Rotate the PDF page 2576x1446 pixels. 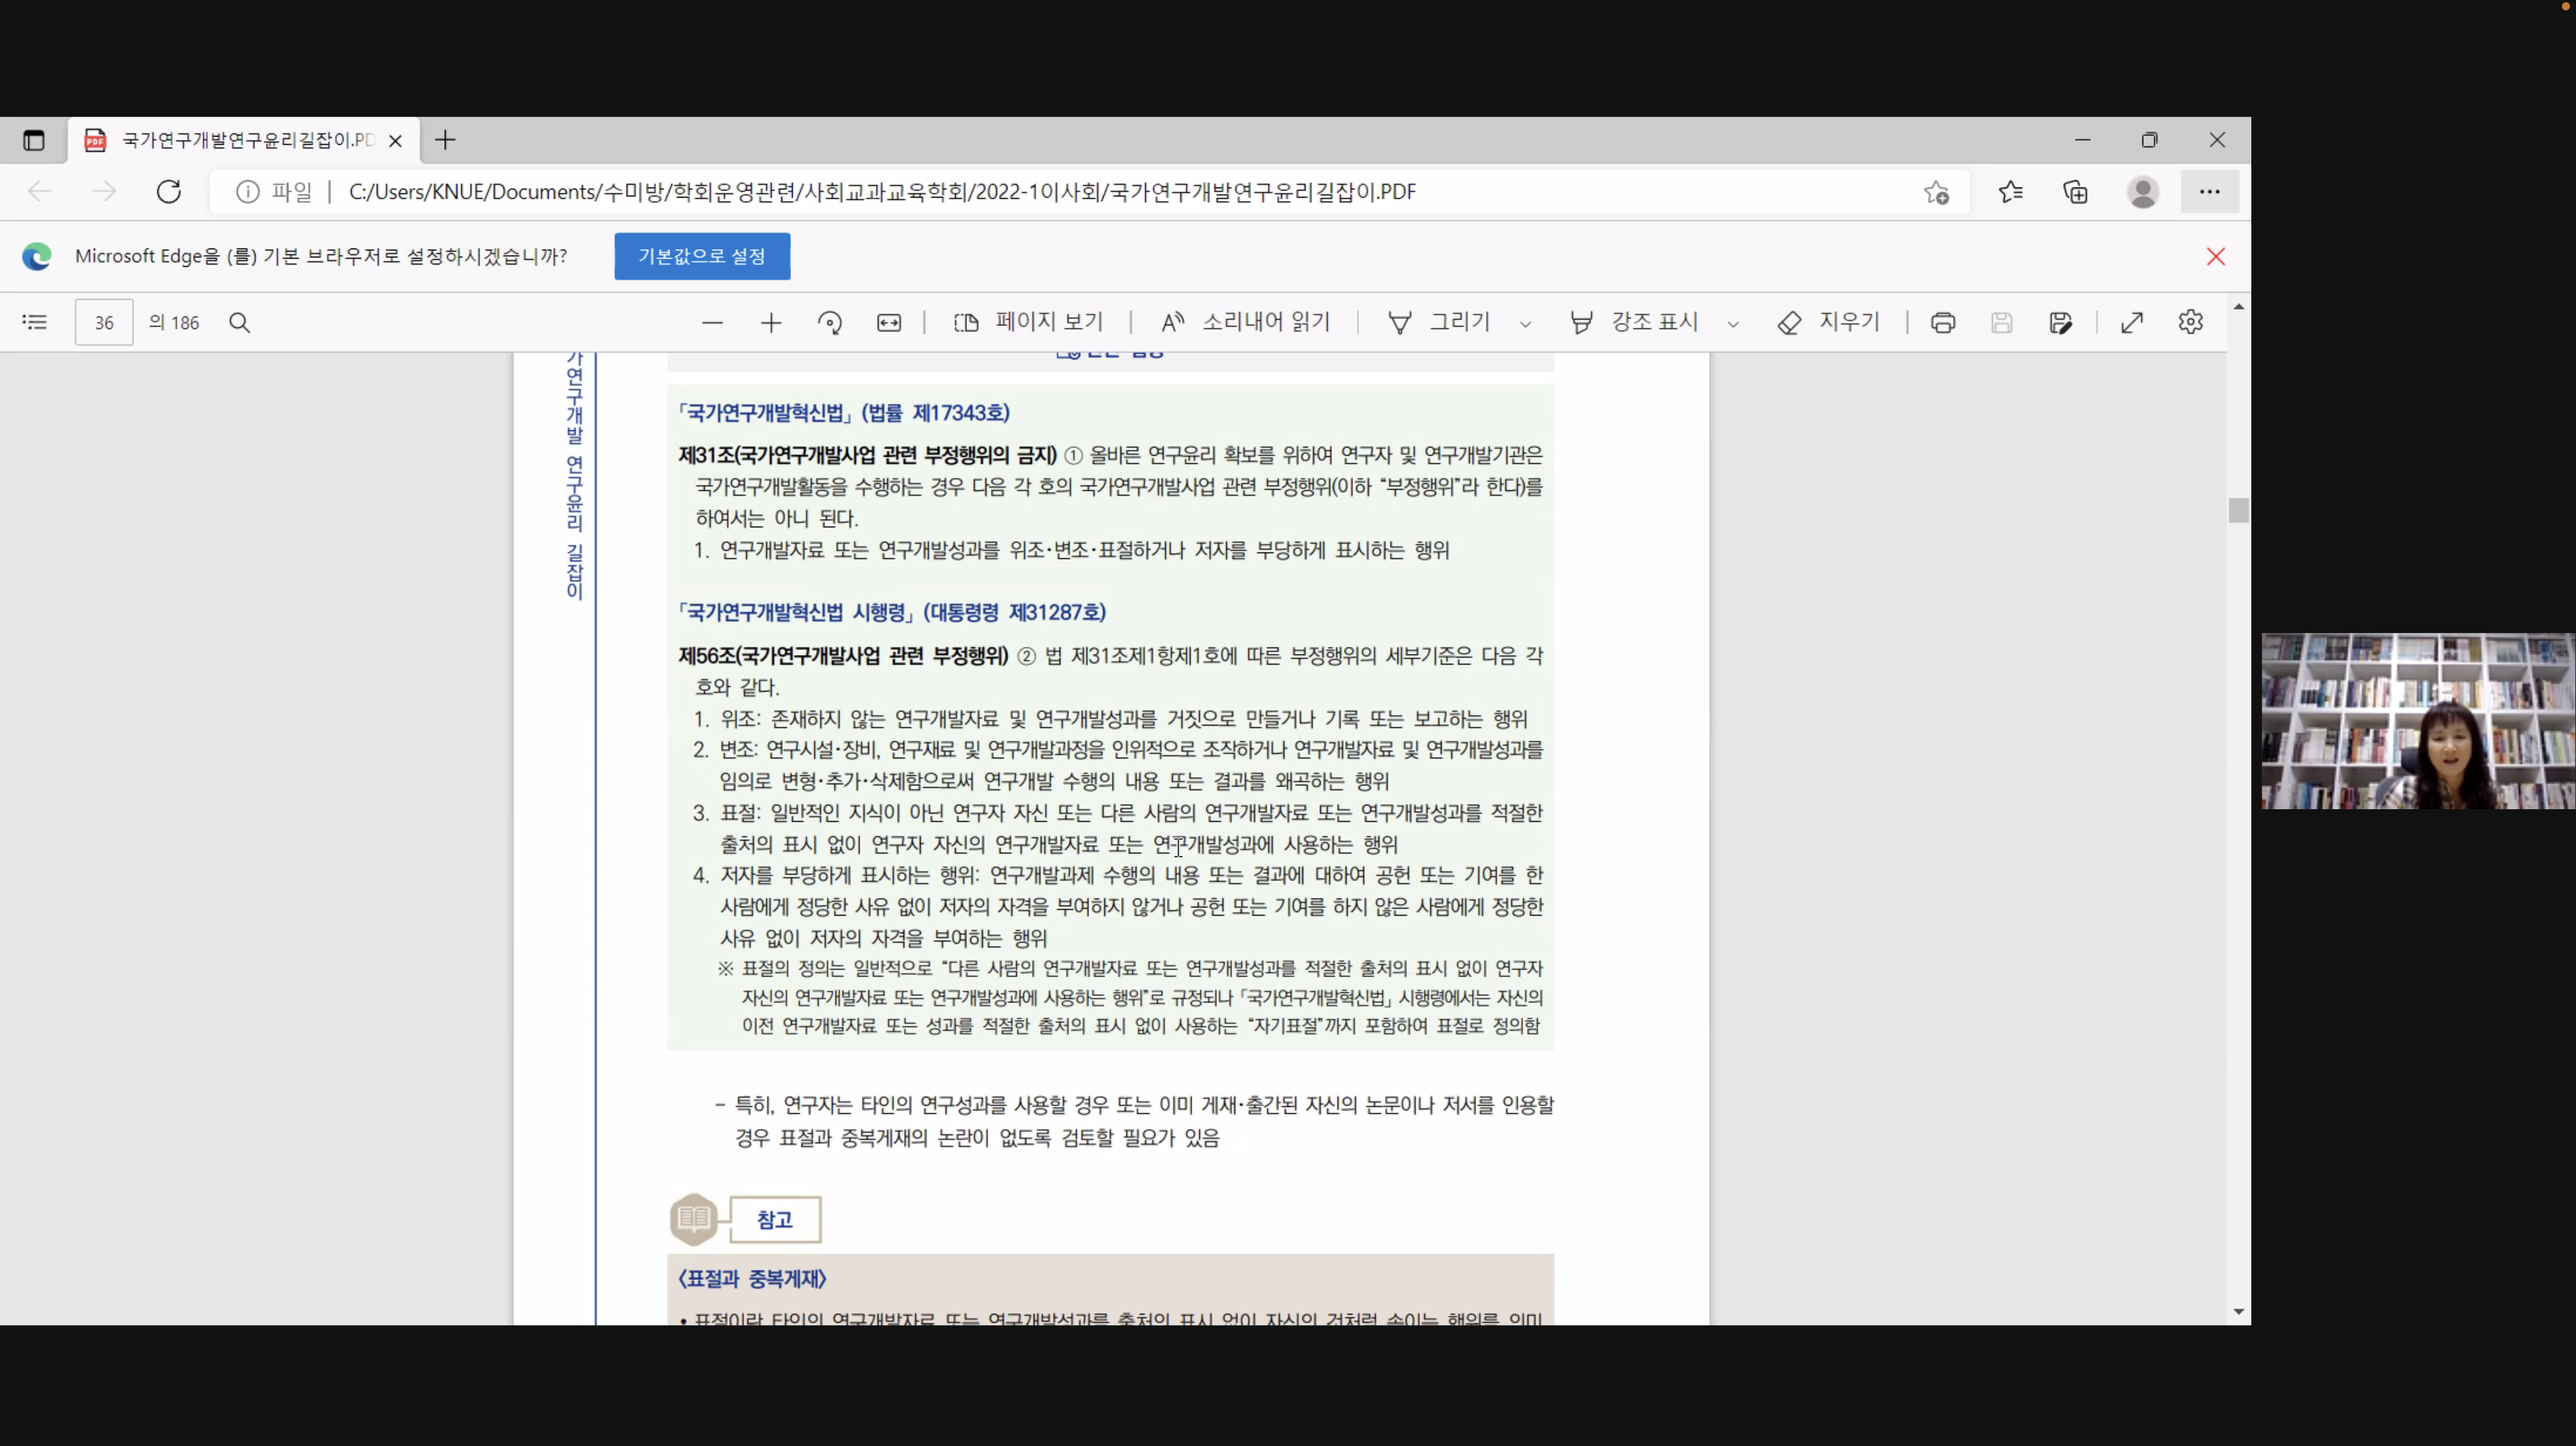830,322
